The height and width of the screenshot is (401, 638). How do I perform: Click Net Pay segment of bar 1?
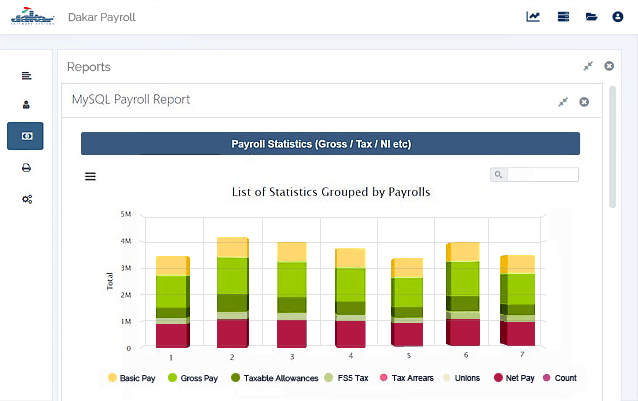pyautogui.click(x=171, y=336)
